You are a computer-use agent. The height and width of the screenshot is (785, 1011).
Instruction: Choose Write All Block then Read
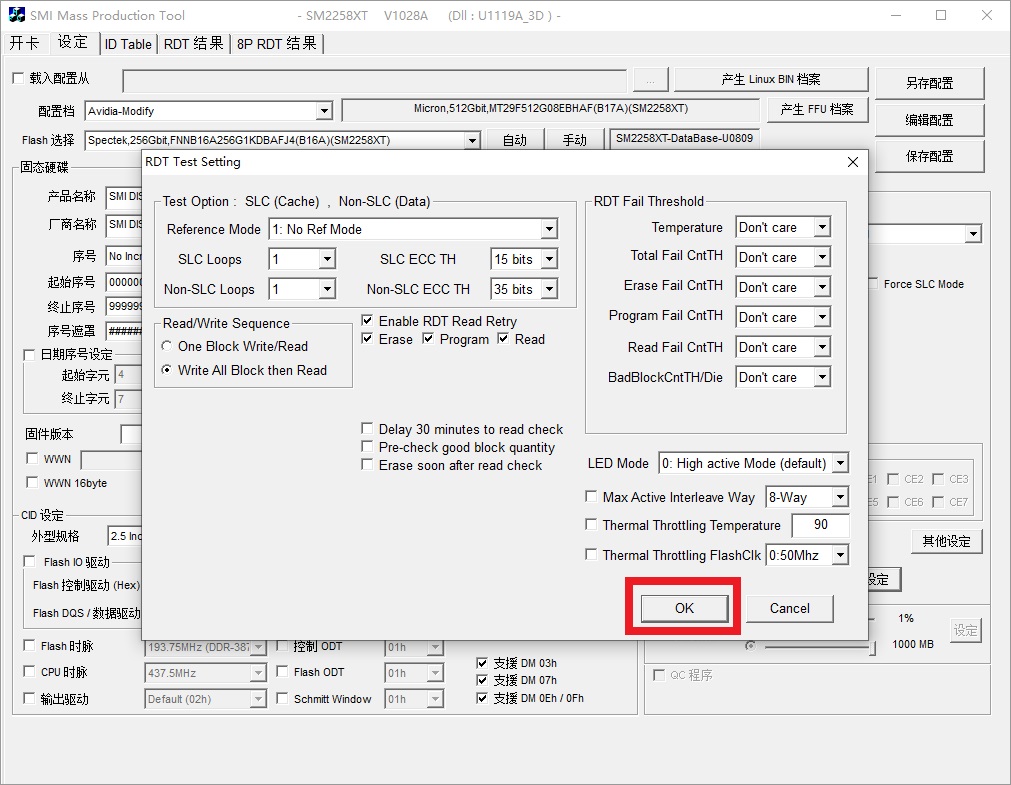[167, 370]
